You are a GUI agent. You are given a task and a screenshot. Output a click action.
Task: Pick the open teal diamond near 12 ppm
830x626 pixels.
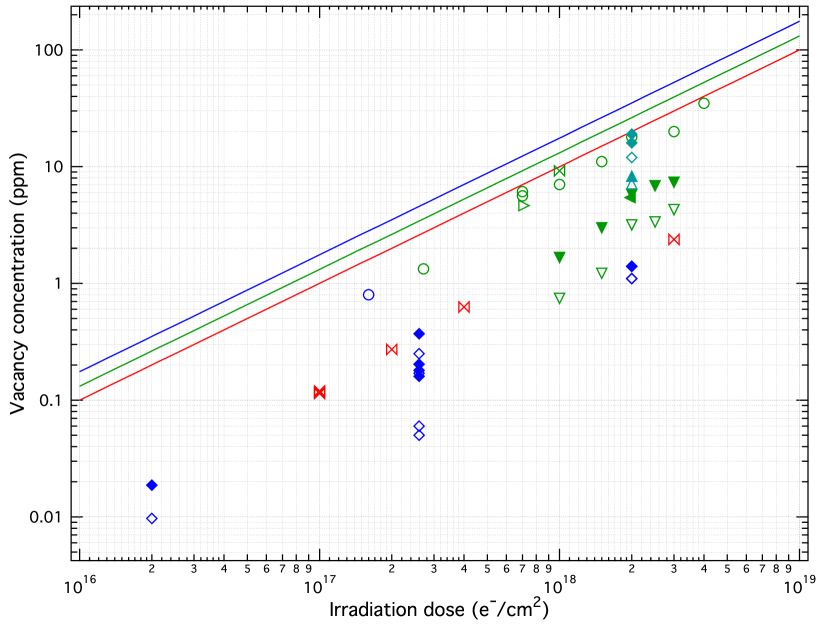[x=631, y=157]
